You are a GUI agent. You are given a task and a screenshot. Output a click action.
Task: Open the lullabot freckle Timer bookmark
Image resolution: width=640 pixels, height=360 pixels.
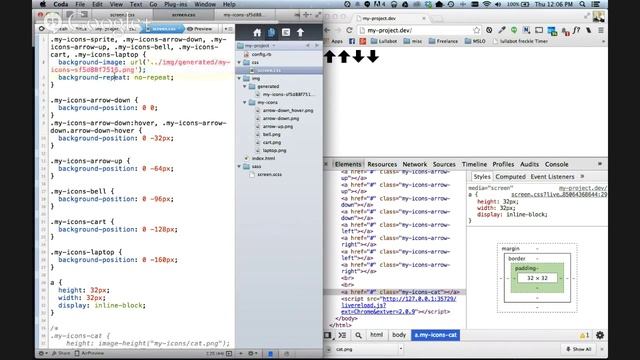[x=520, y=41]
